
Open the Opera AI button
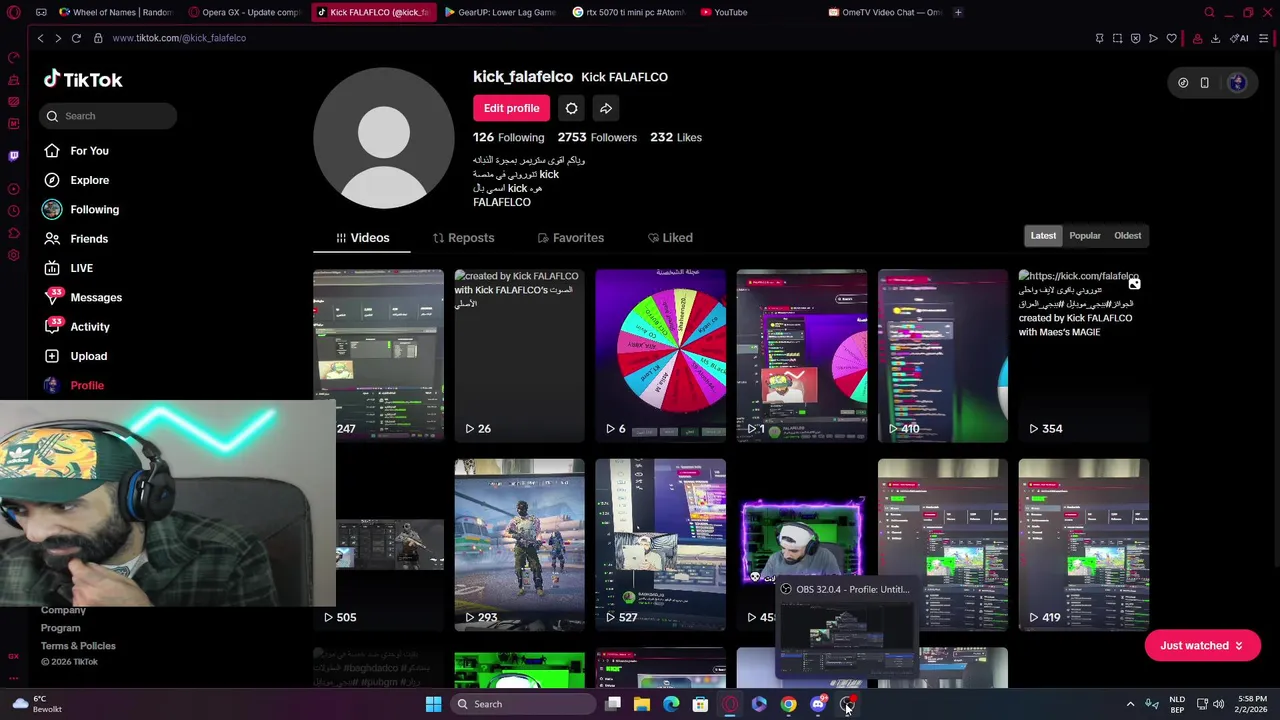(x=1240, y=38)
